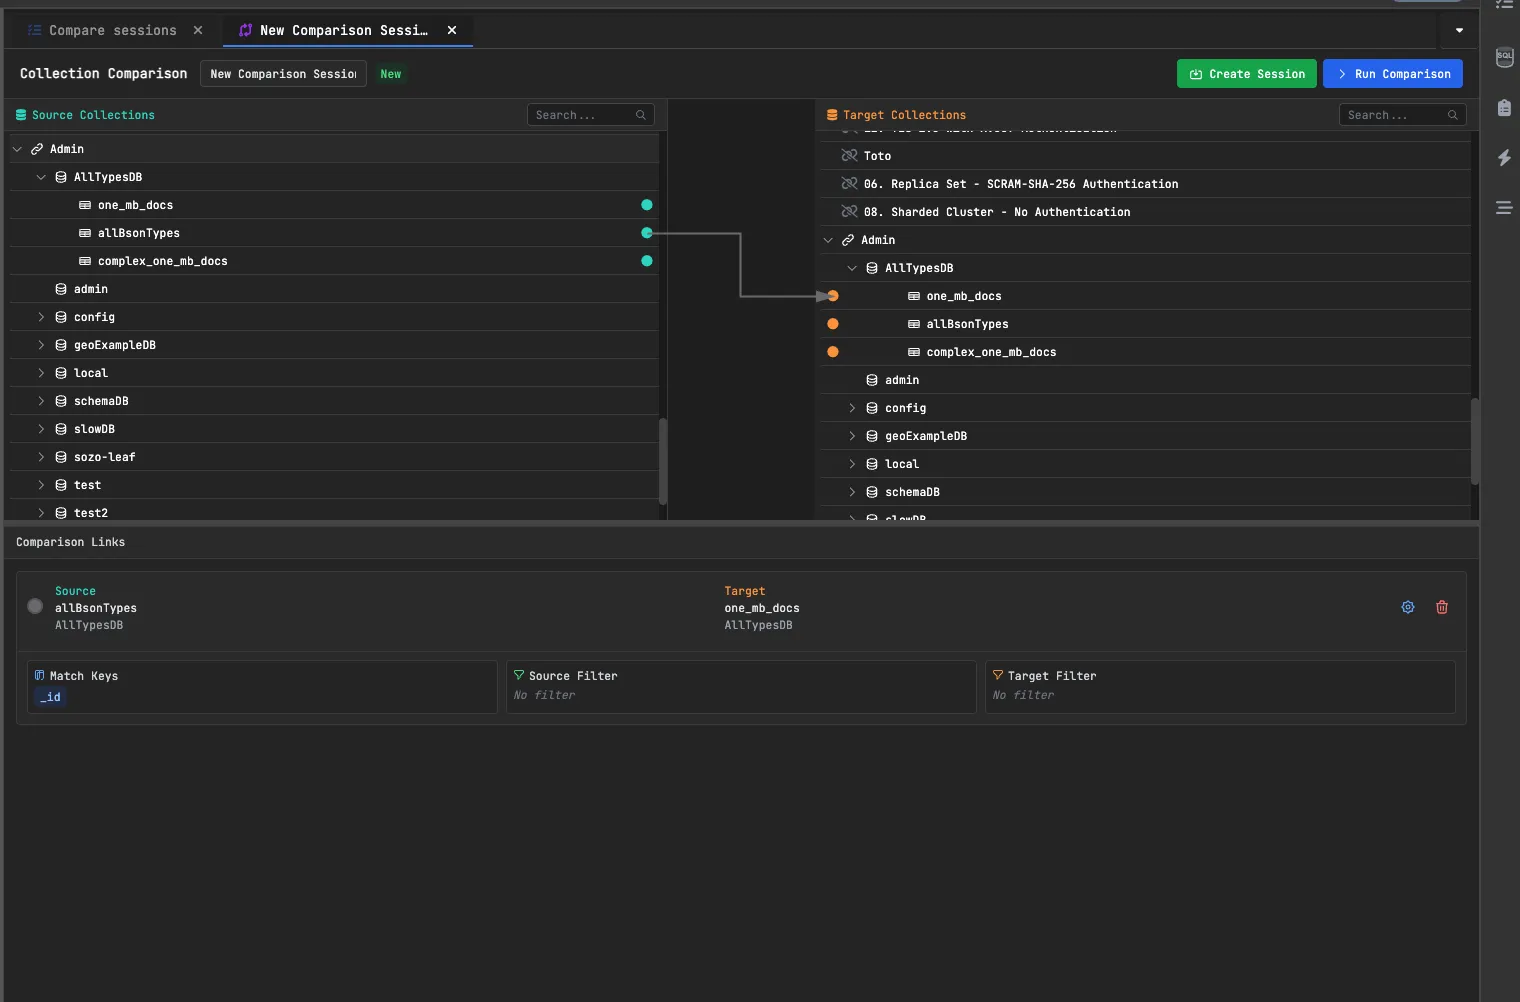Expand the geoExampleDB source database

tap(41, 344)
